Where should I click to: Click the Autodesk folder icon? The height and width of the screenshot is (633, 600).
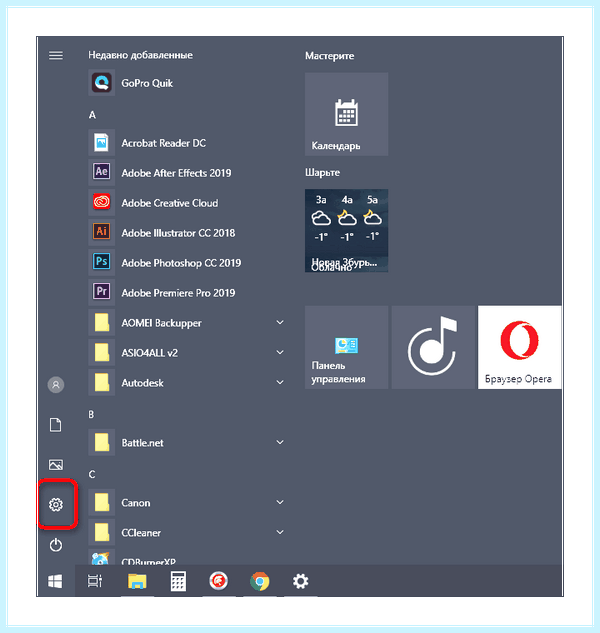coord(101,382)
